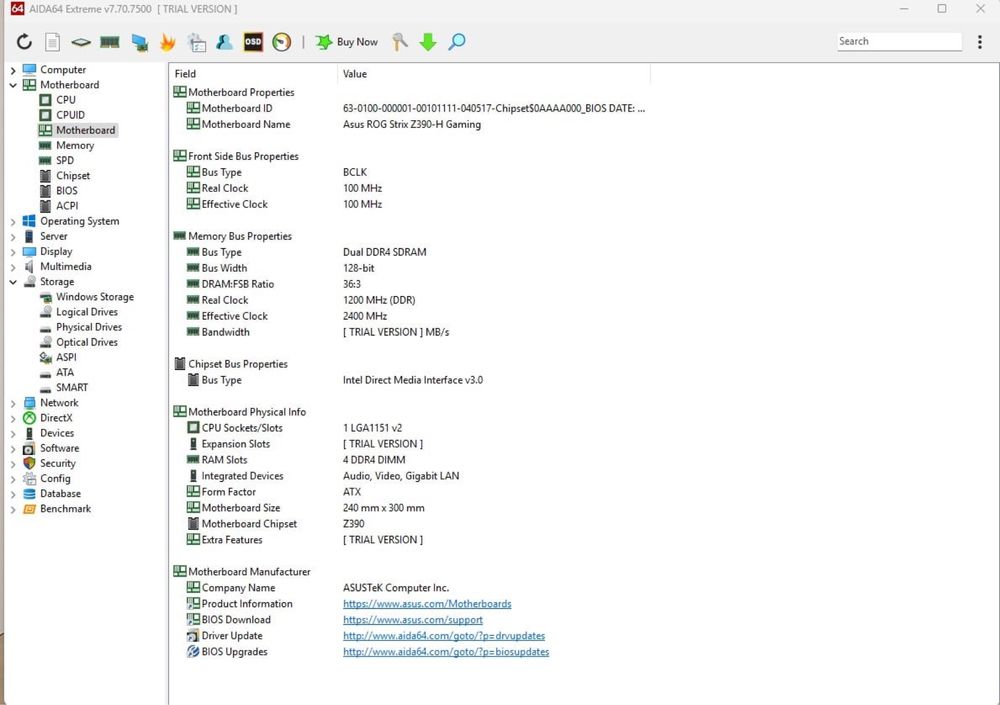Image resolution: width=1000 pixels, height=705 pixels.
Task: Expand the Network tree node
Action: tap(13, 403)
